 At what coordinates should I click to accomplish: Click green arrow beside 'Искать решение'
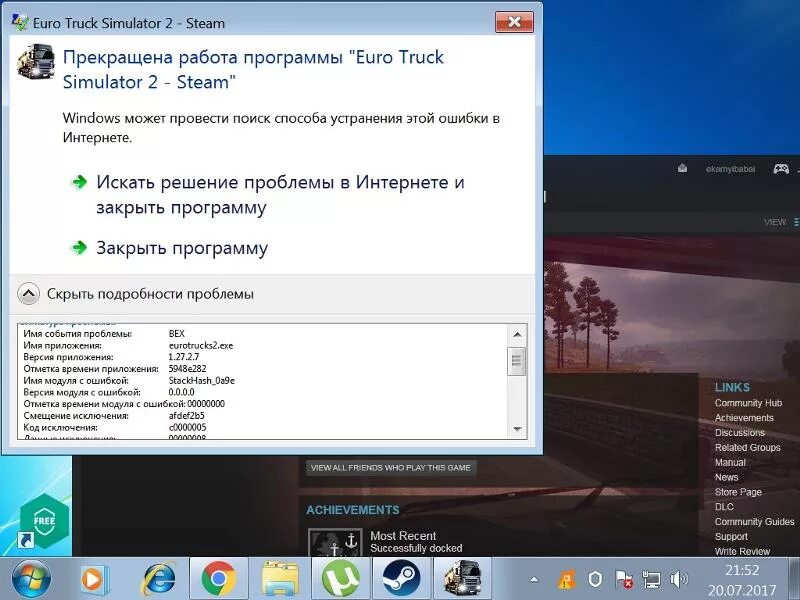(79, 182)
